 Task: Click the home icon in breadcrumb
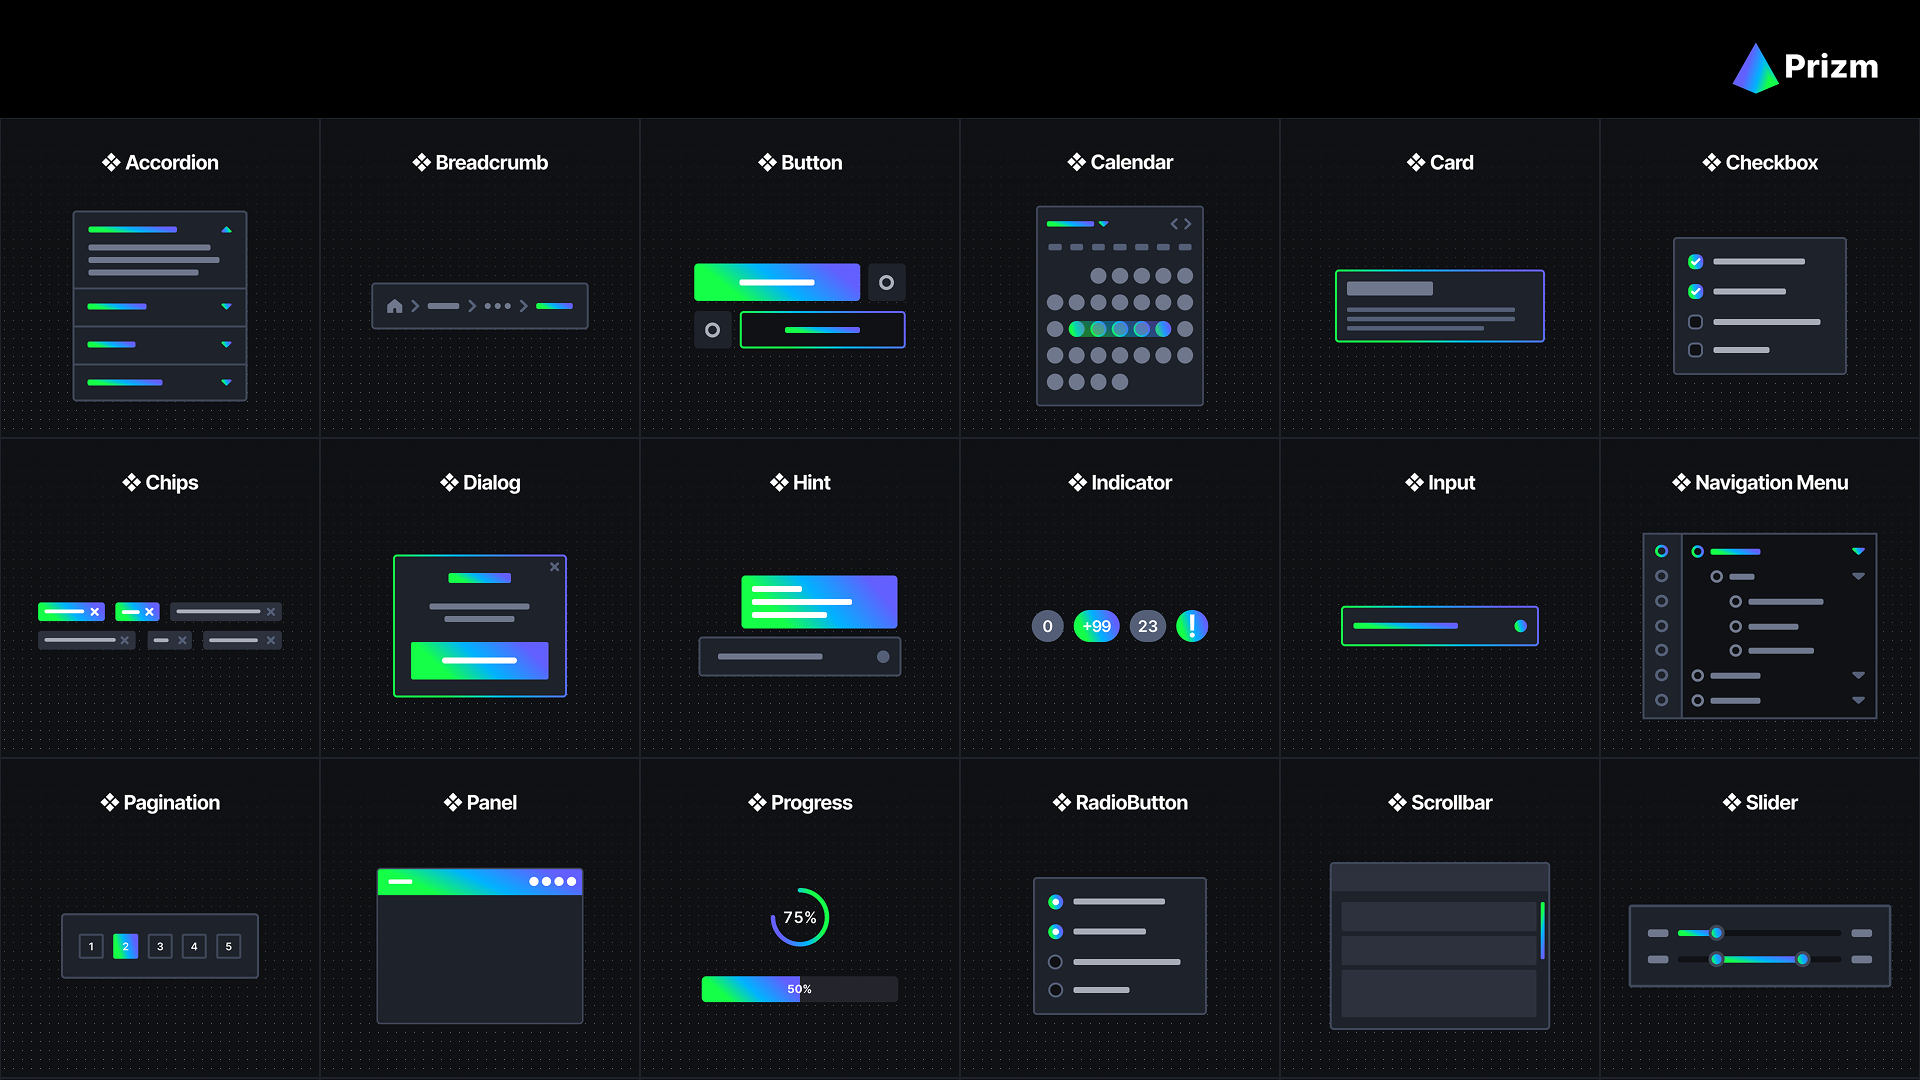click(x=395, y=306)
